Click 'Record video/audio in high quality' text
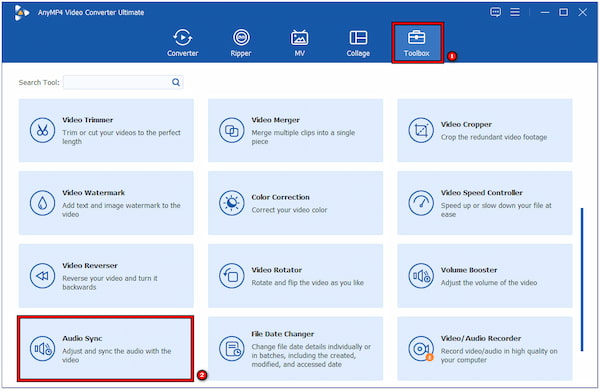 499,355
